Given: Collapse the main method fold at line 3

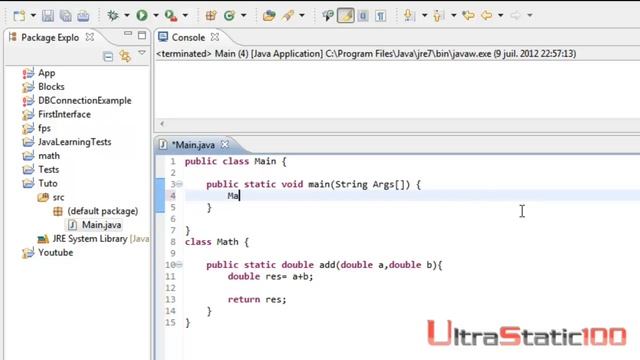Looking at the screenshot, I should pos(180,184).
